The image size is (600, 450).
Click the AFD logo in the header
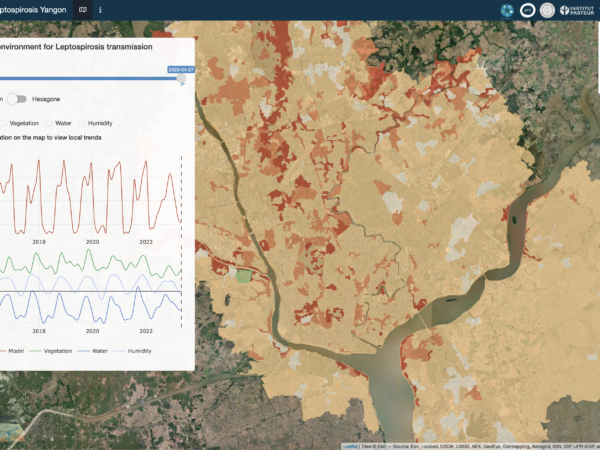527,10
